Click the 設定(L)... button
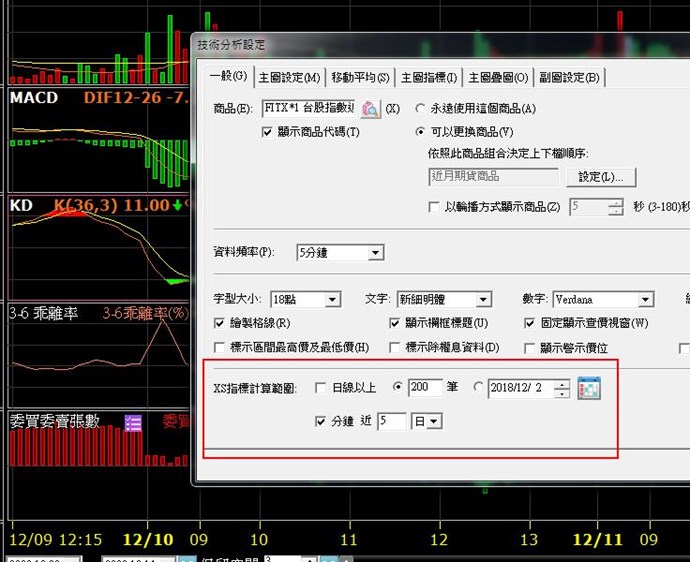The height and width of the screenshot is (562, 690). [x=601, y=177]
